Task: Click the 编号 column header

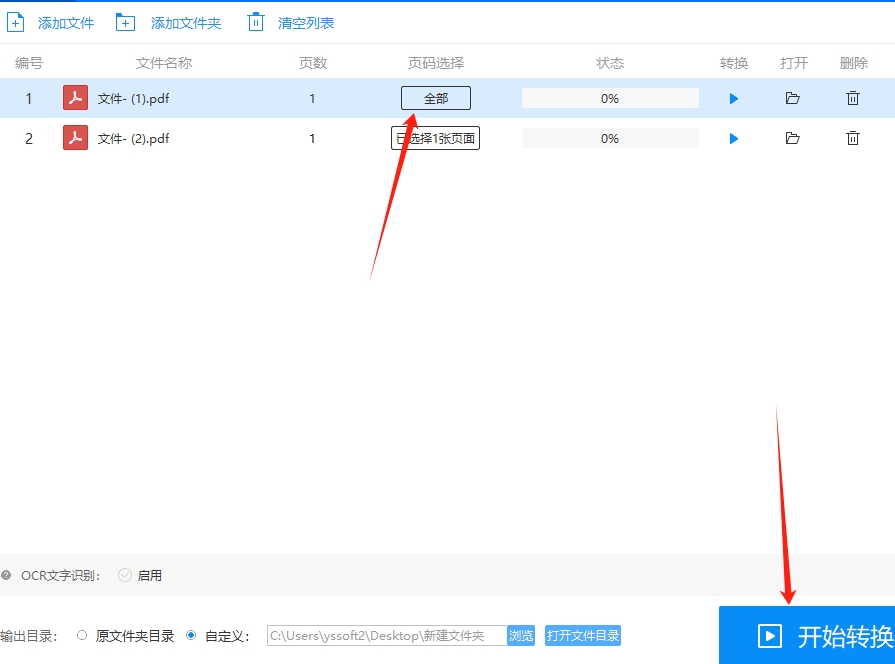Action: click(29, 63)
